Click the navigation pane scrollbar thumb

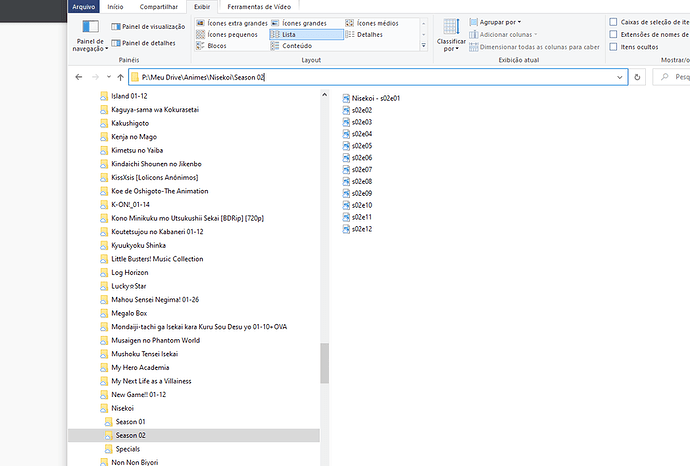325,363
